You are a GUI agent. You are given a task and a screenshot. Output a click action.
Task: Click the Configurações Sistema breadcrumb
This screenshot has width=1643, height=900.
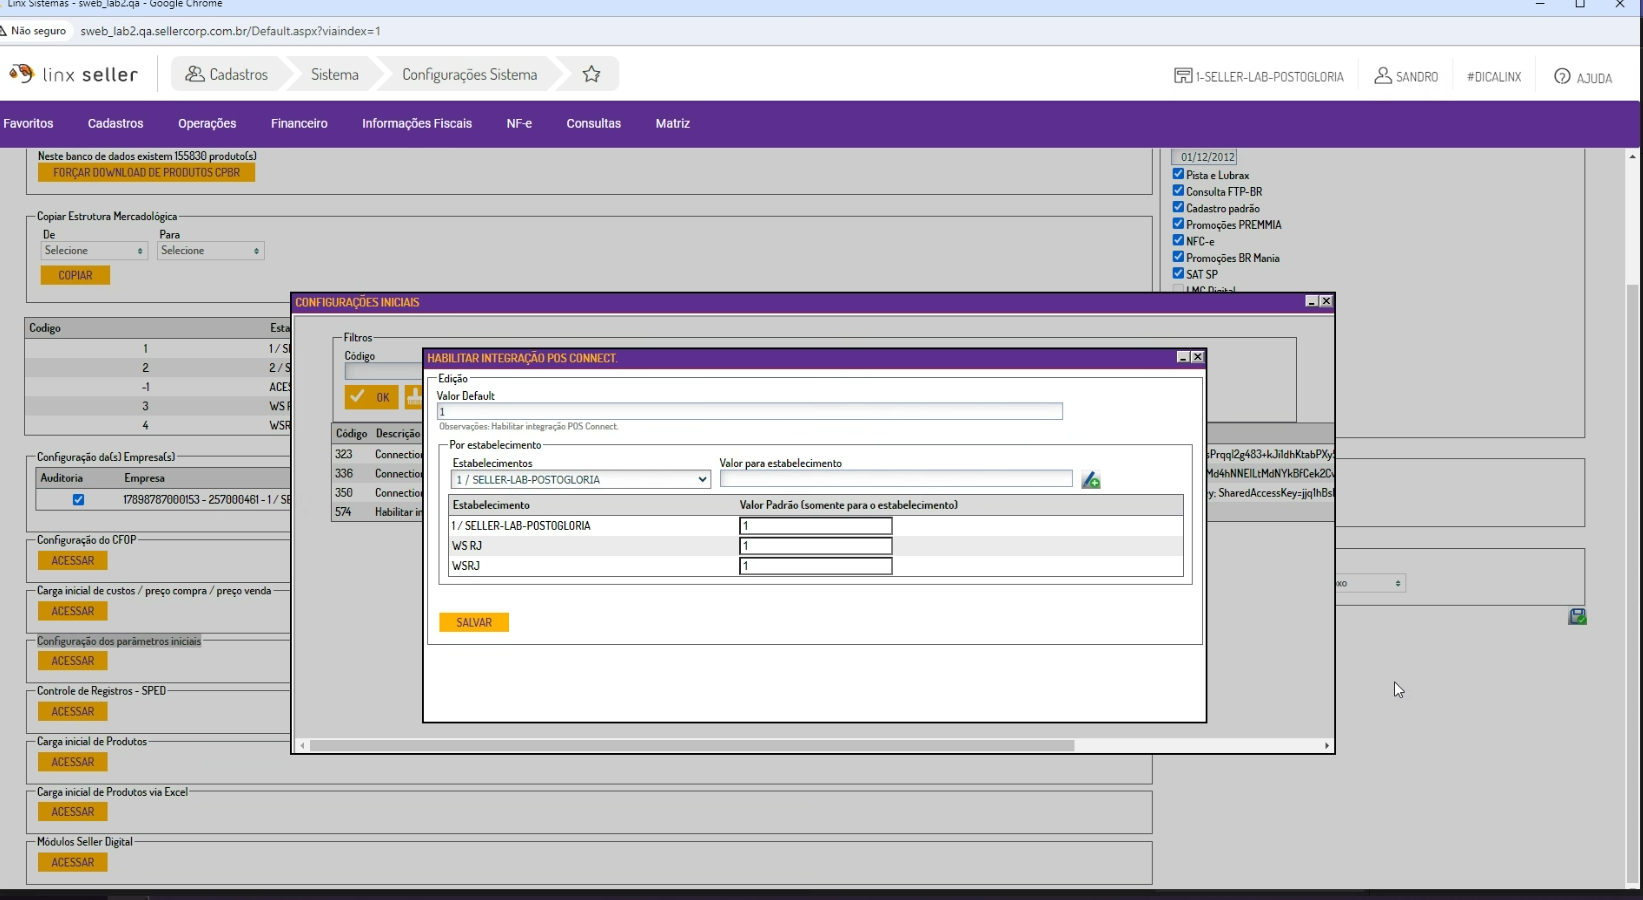click(x=469, y=74)
